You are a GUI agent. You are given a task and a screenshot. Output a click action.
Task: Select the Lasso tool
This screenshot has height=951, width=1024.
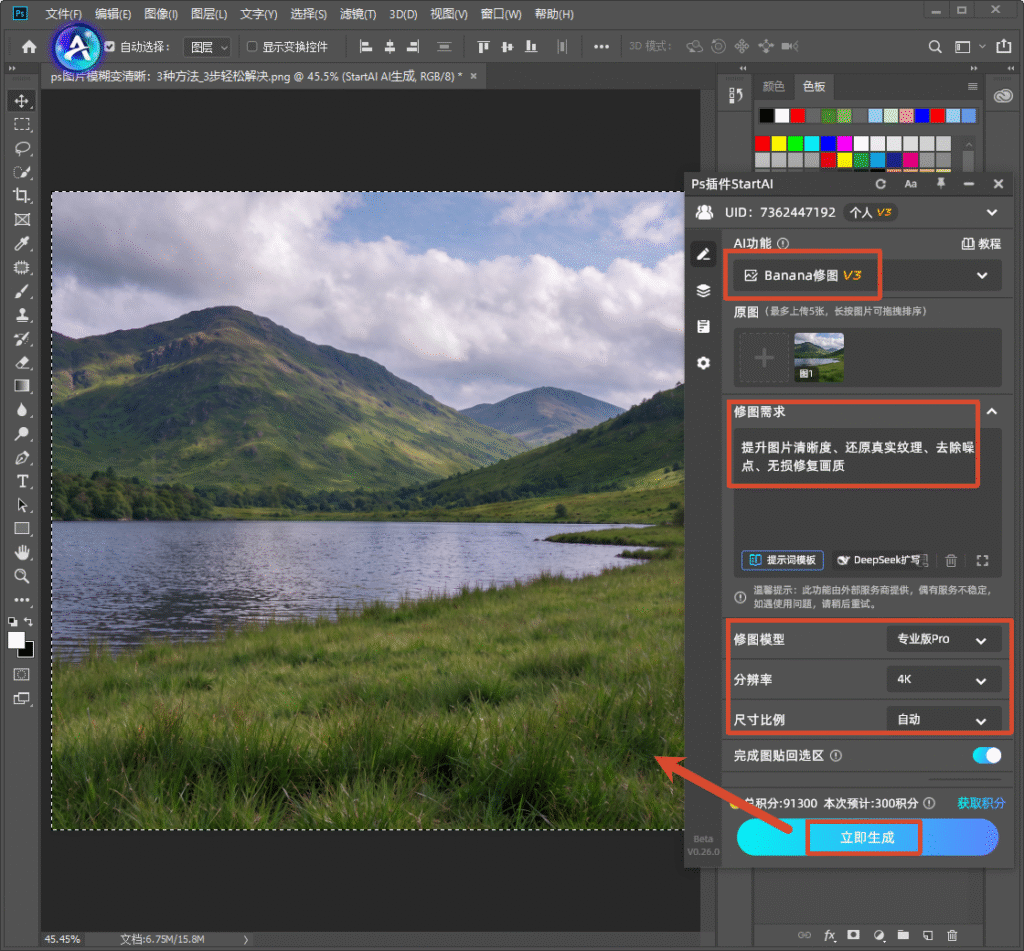point(22,148)
